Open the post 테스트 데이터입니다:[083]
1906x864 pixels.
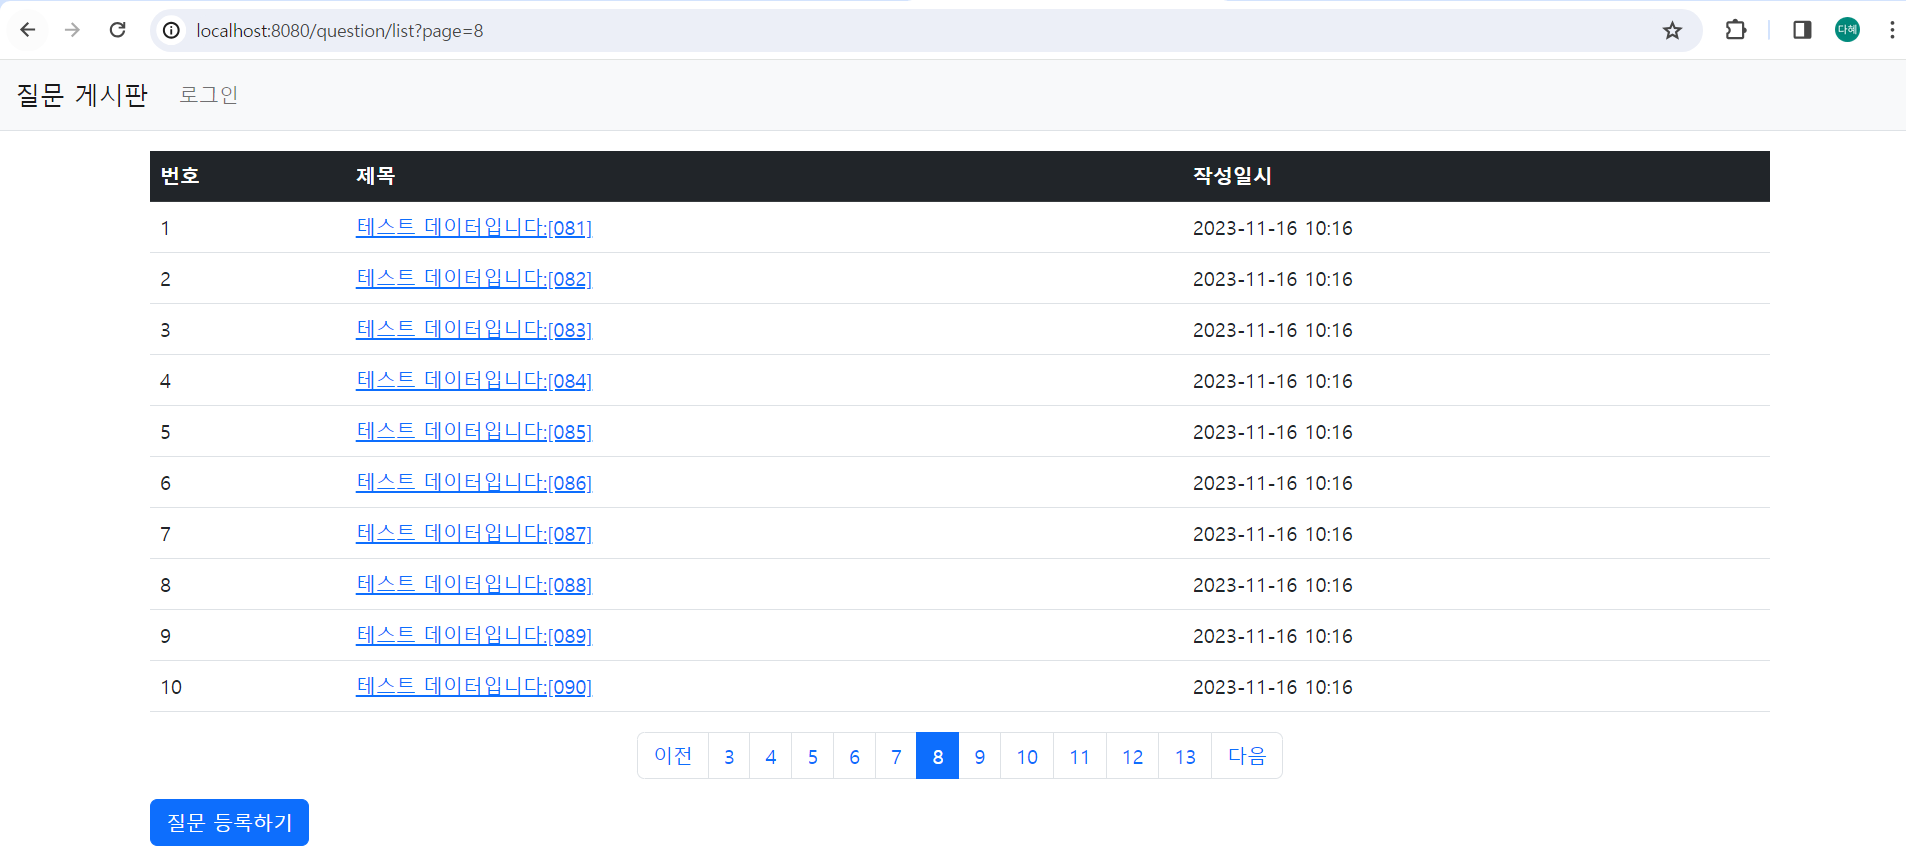coord(474,330)
